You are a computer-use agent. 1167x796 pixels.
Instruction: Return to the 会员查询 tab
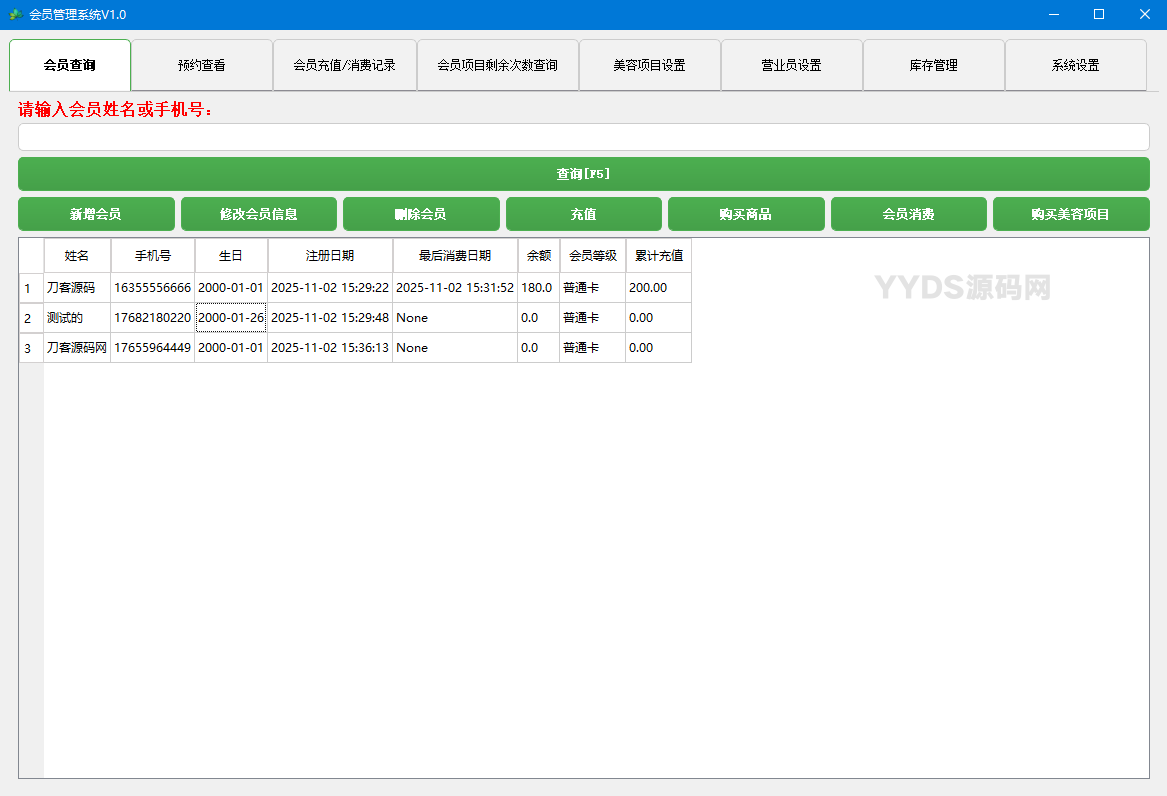coord(68,64)
